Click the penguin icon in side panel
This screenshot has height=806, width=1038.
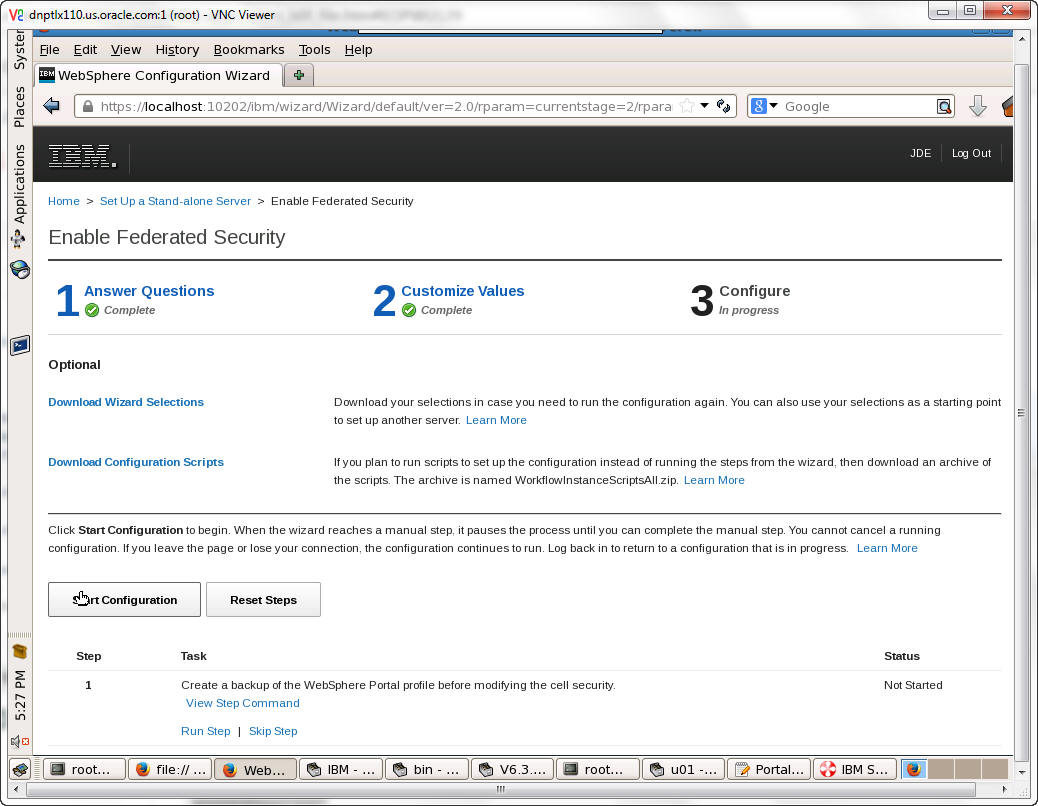(x=19, y=240)
